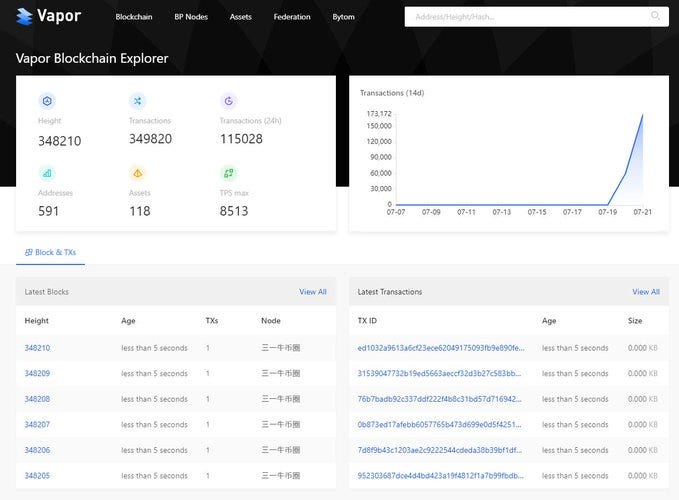Click the 07-19 chart axis label
This screenshot has width=679, height=500.
607,212
